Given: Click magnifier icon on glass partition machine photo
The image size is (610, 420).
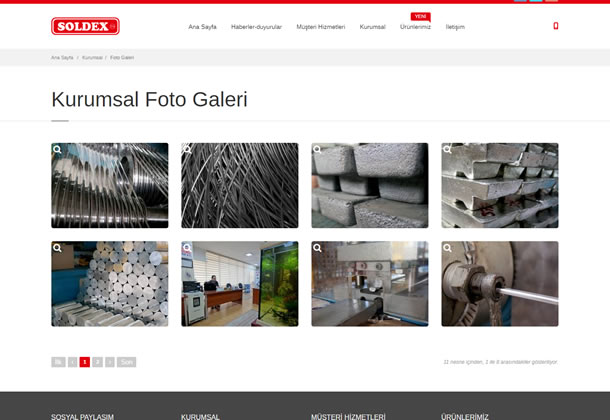Looking at the screenshot, I should [x=317, y=248].
